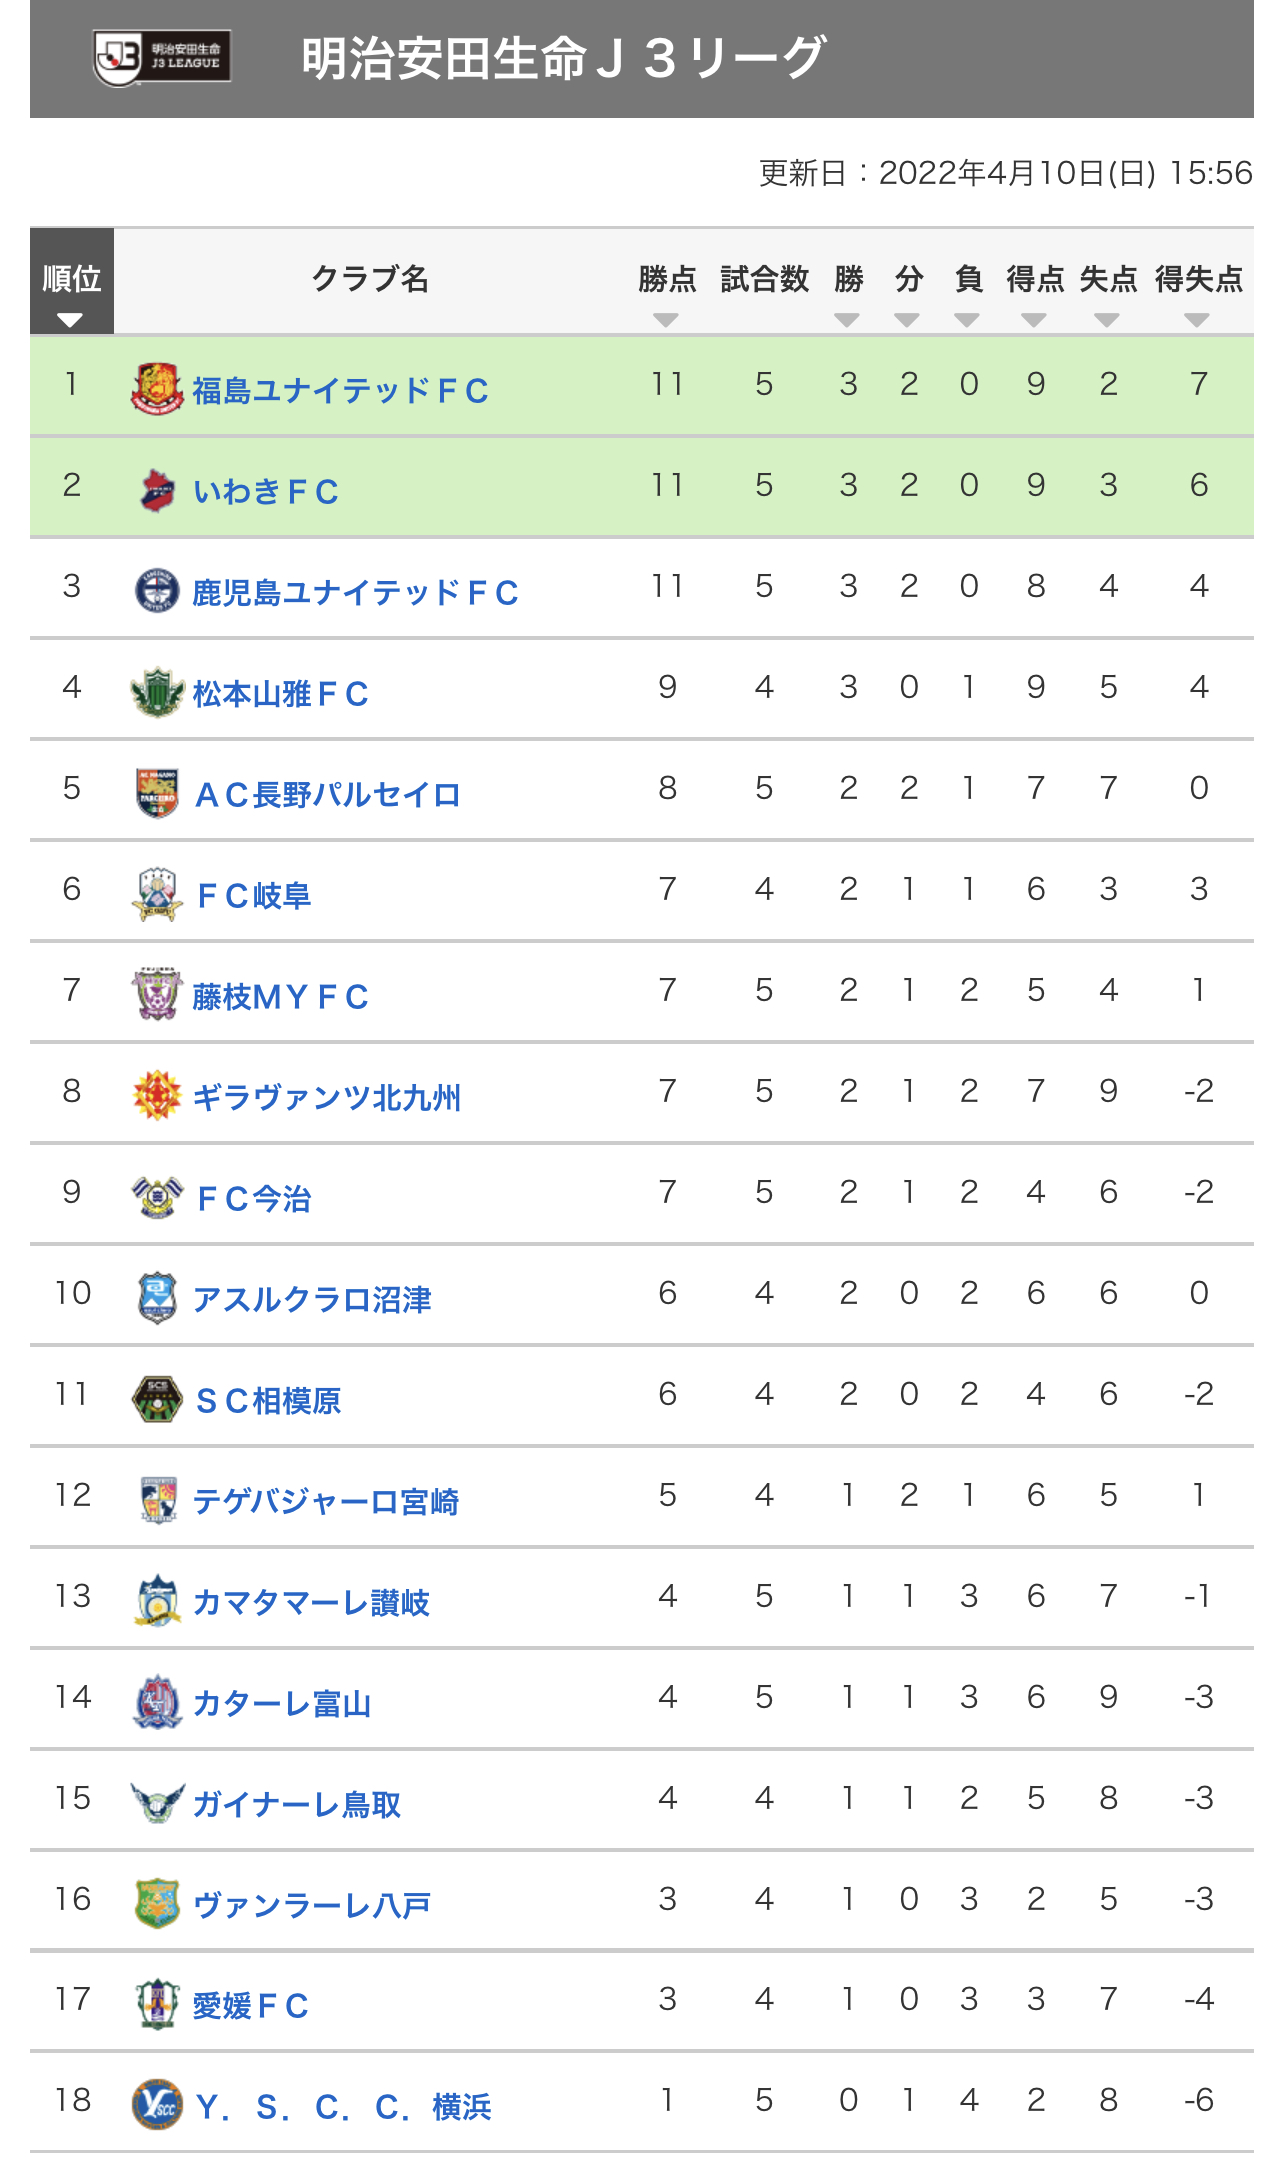Click the 福島ユナイテッドFC club crest

pyautogui.click(x=157, y=389)
